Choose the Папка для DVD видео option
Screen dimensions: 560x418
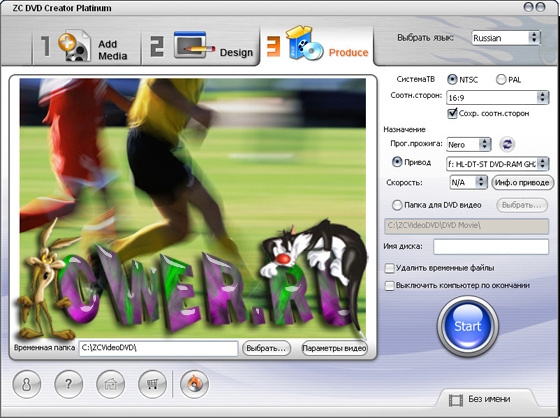point(397,205)
